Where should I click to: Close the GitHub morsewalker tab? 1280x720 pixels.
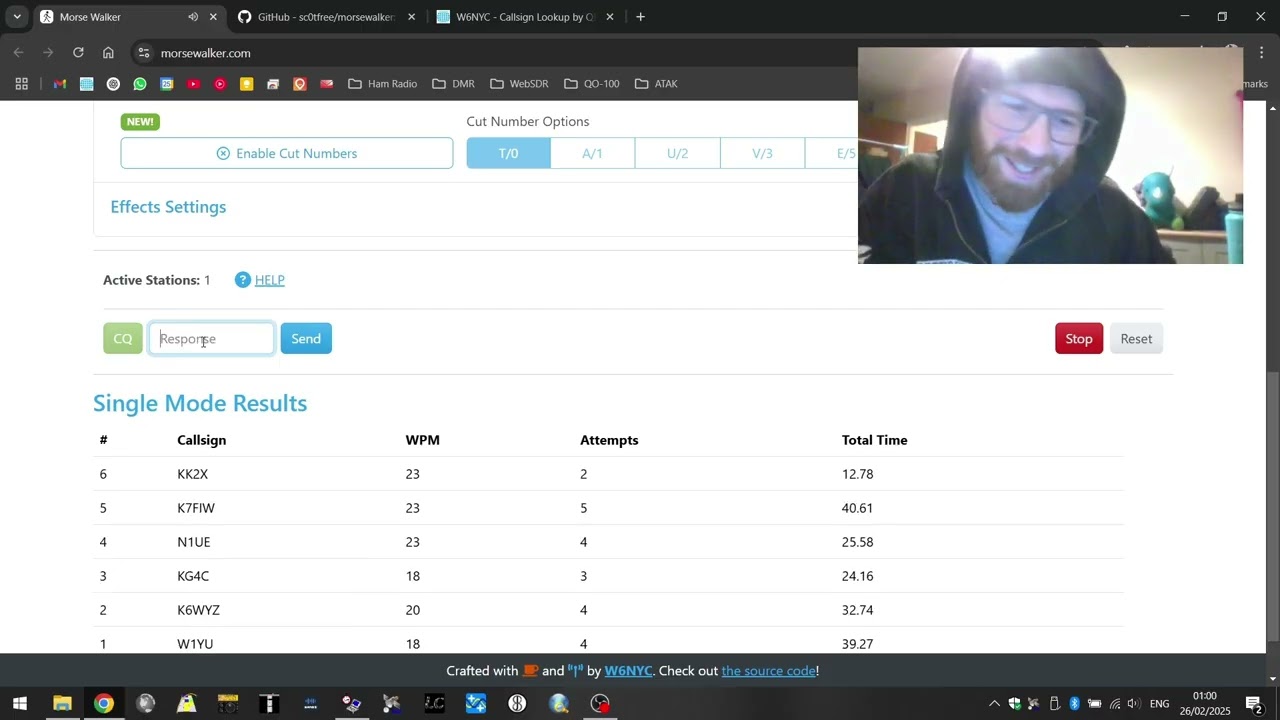click(x=411, y=17)
